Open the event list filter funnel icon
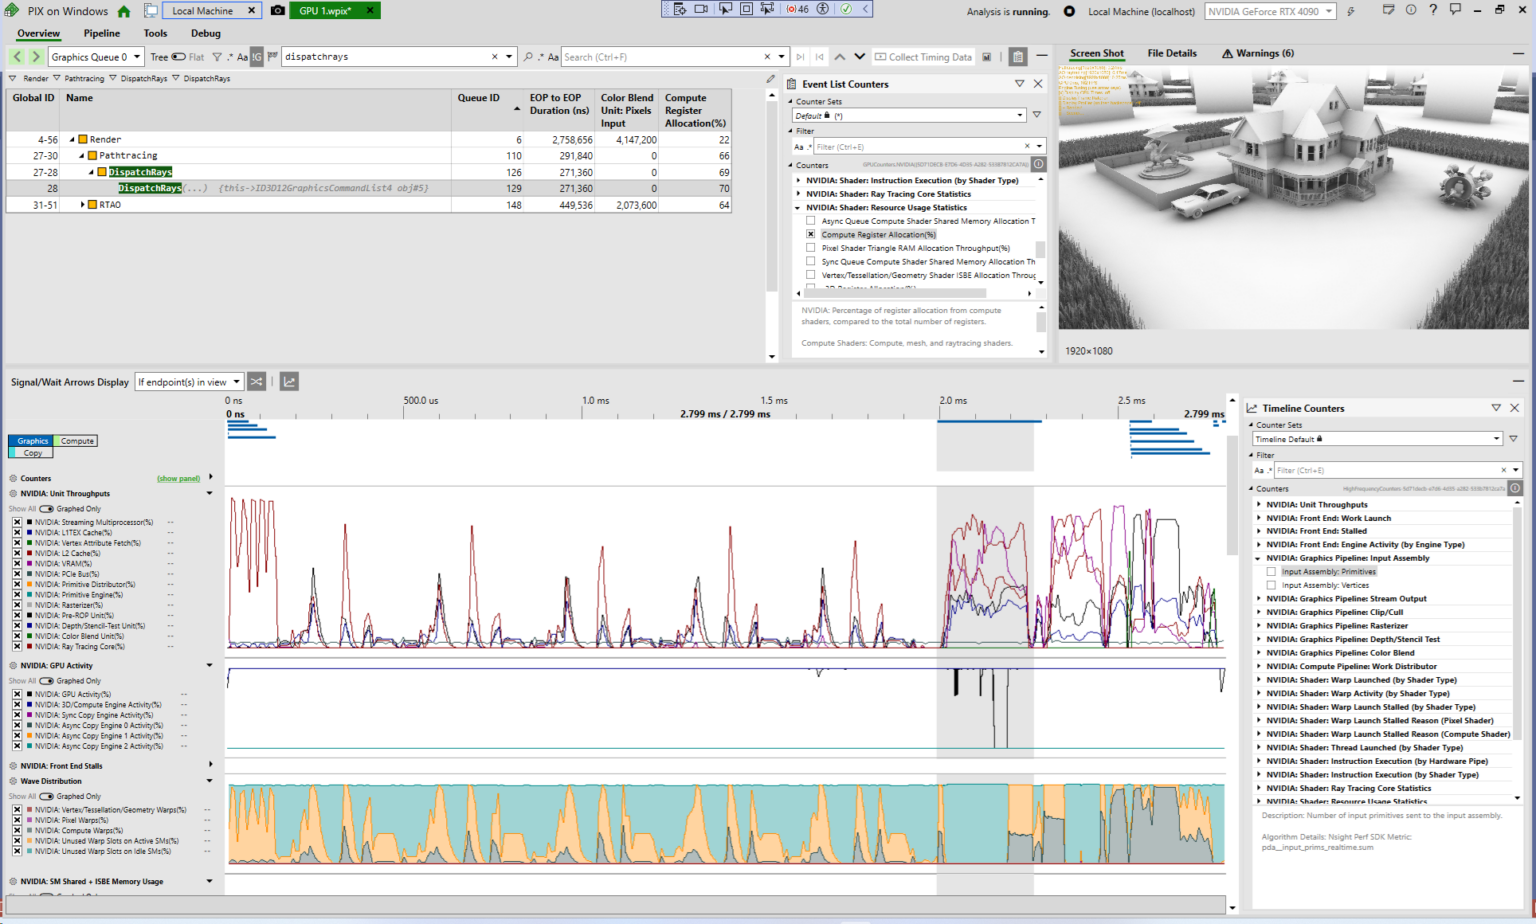The width and height of the screenshot is (1536, 924). [x=217, y=57]
